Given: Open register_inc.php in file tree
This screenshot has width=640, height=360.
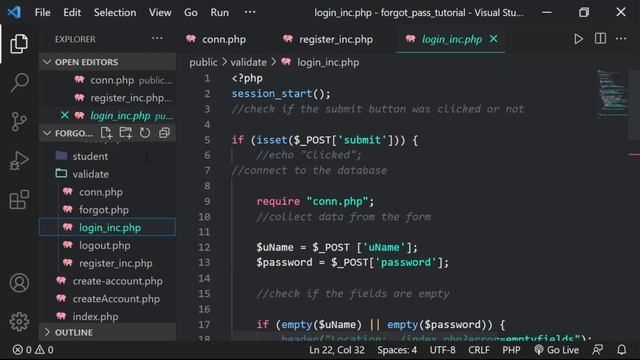Looking at the screenshot, I should tap(107, 263).
